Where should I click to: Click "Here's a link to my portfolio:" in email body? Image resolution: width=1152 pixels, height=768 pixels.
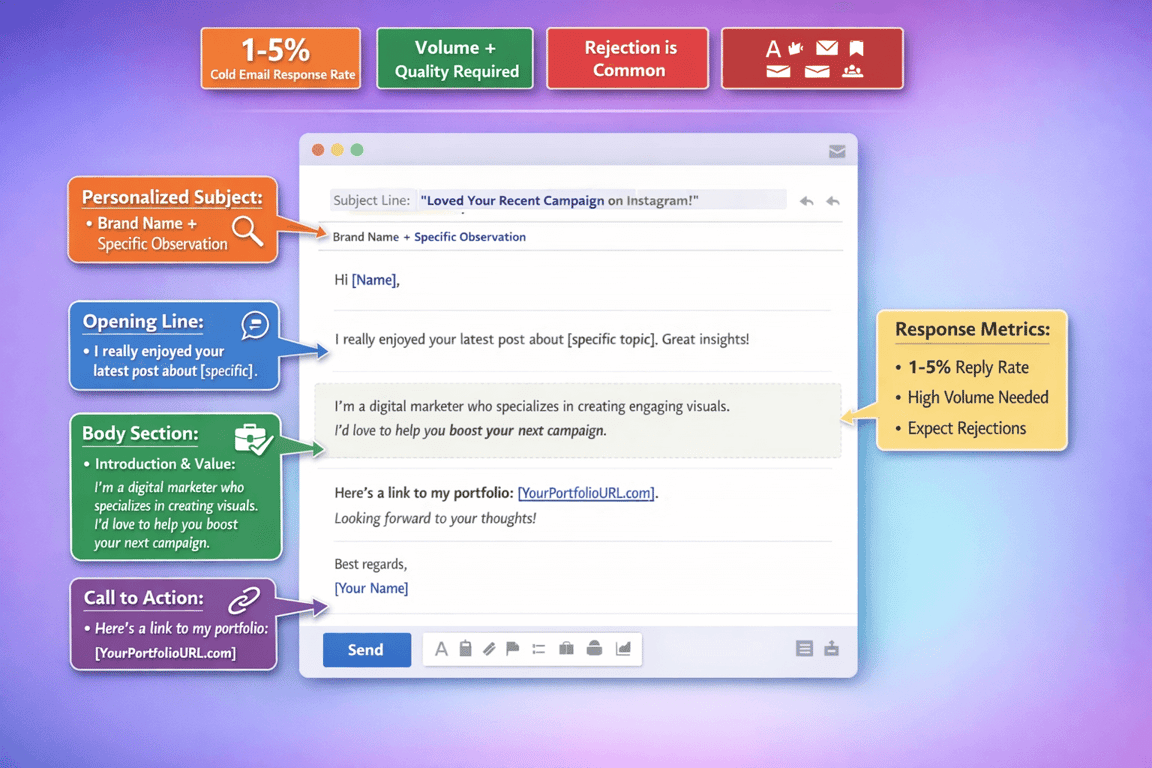tap(424, 493)
